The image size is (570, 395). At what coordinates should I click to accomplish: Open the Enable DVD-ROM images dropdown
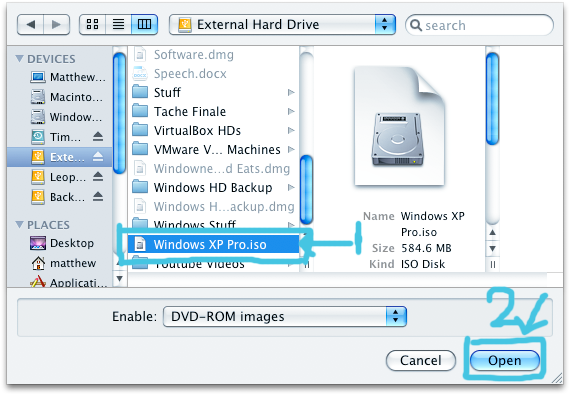(x=285, y=317)
